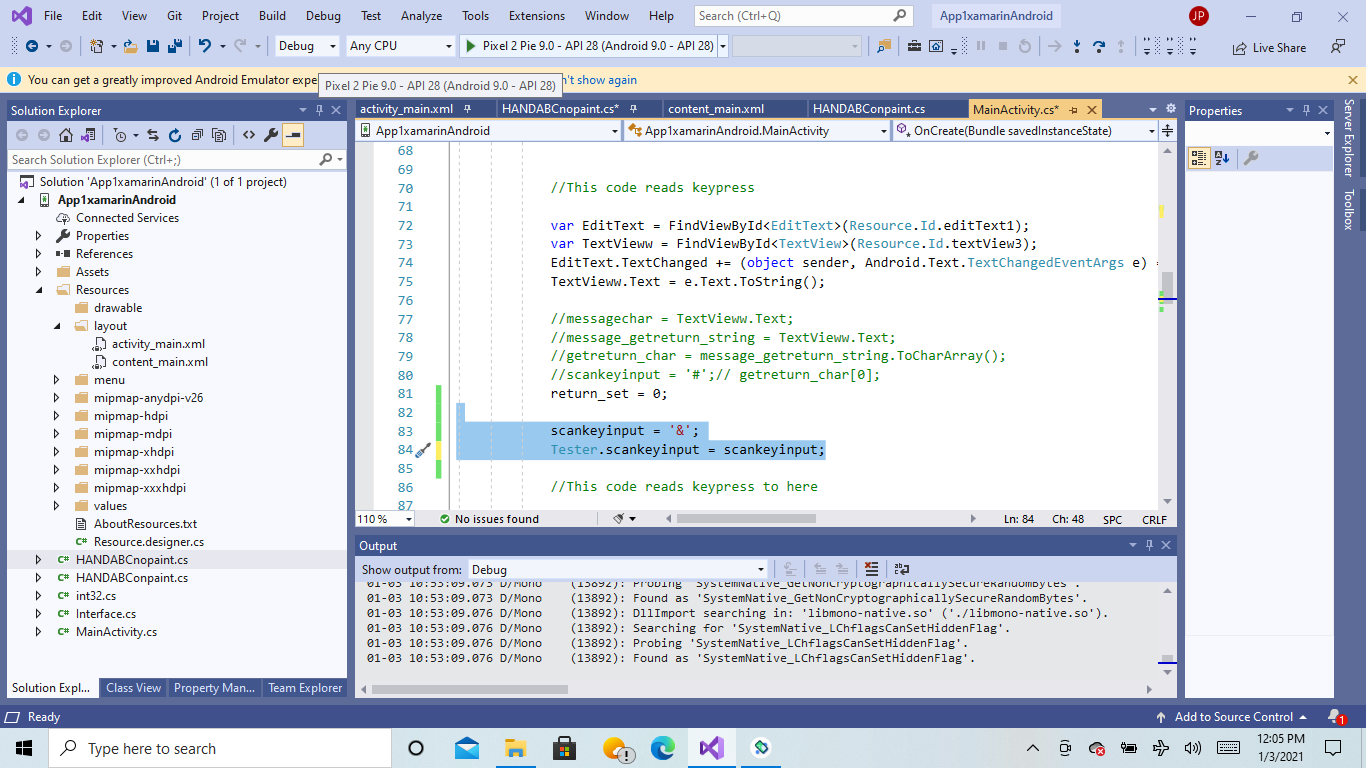Open the Show output from dropdown
The height and width of the screenshot is (768, 1366).
618,570
